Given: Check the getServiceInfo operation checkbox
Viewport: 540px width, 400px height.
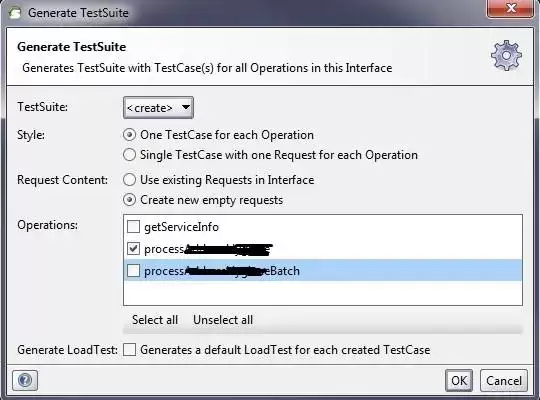Looking at the screenshot, I should pyautogui.click(x=133, y=227).
